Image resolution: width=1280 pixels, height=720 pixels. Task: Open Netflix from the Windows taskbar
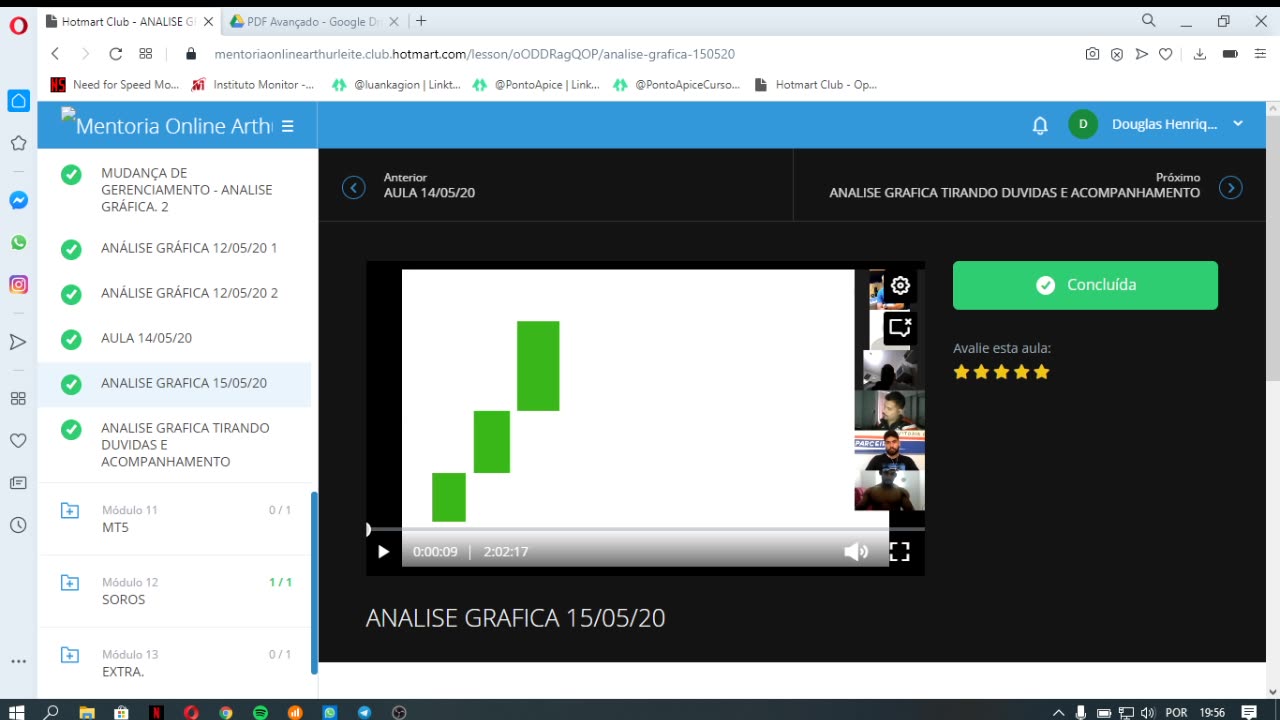[156, 713]
